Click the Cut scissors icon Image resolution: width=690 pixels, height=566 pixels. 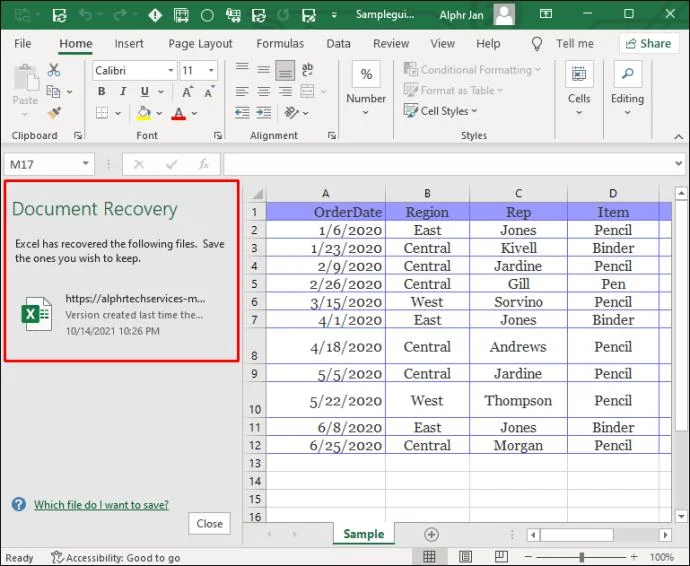[x=54, y=70]
